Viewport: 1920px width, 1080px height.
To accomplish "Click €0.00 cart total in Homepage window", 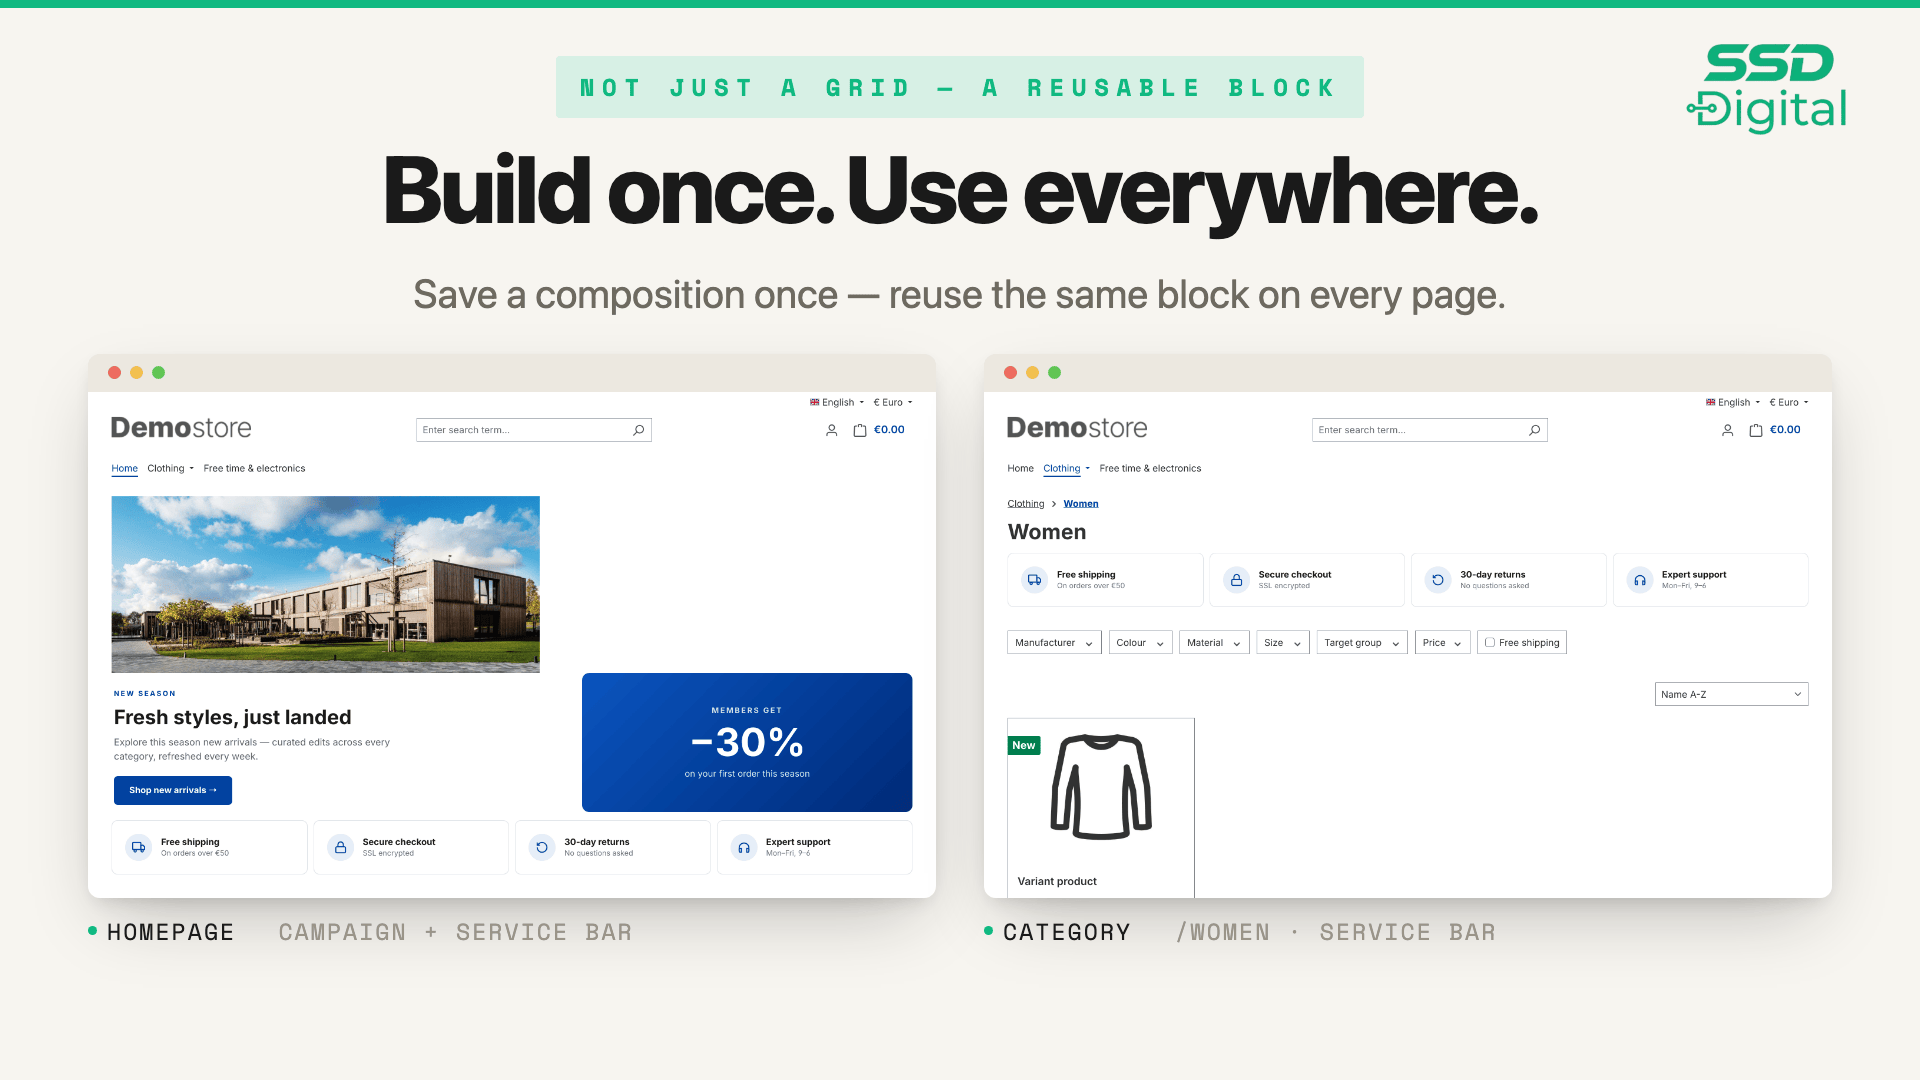I will click(x=889, y=430).
